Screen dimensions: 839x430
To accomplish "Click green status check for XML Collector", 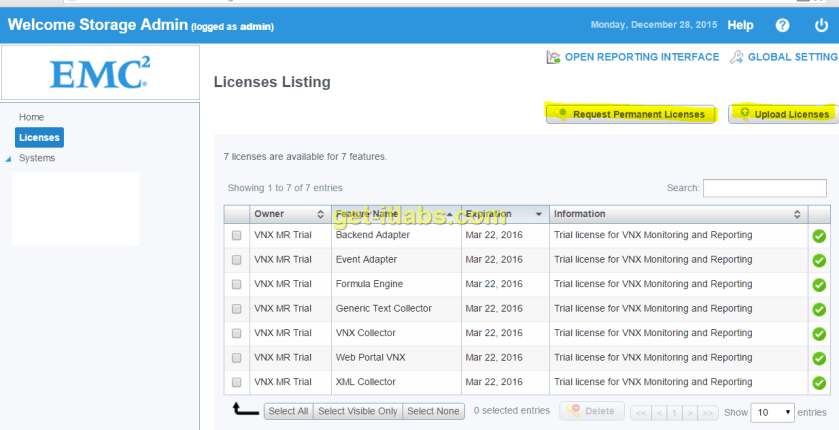I will pyautogui.click(x=819, y=383).
